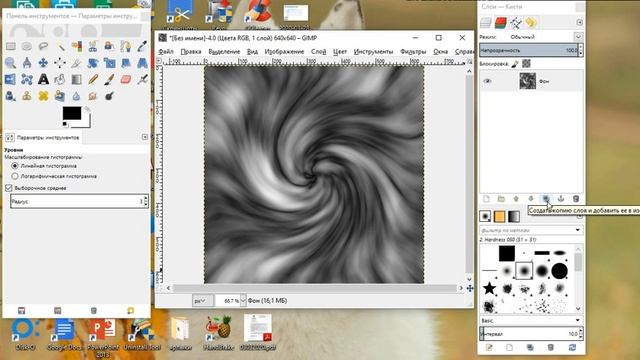
Task: Toggle lock alpha channel checkerboard icon
Action: (x=527, y=64)
